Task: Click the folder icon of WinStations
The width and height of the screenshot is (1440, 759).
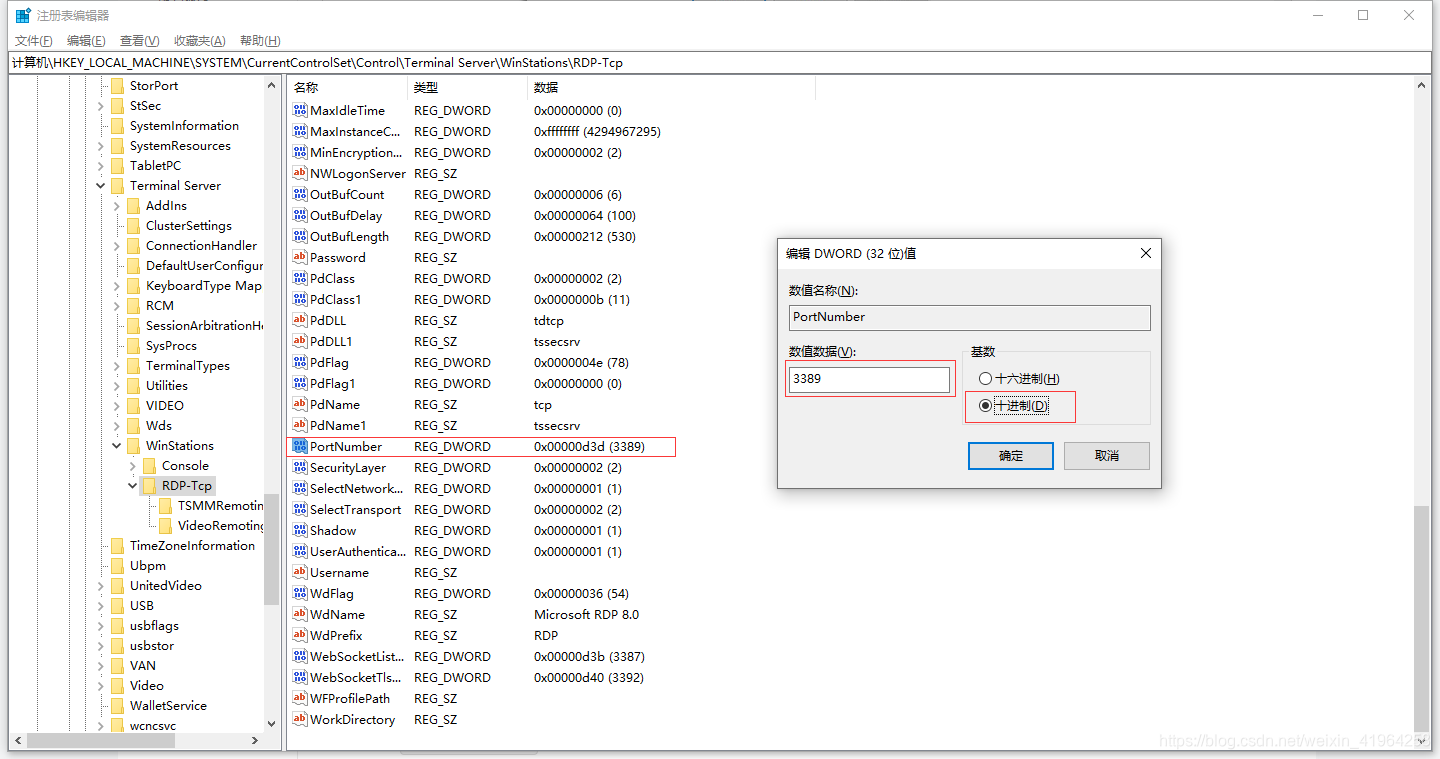Action: [x=134, y=445]
